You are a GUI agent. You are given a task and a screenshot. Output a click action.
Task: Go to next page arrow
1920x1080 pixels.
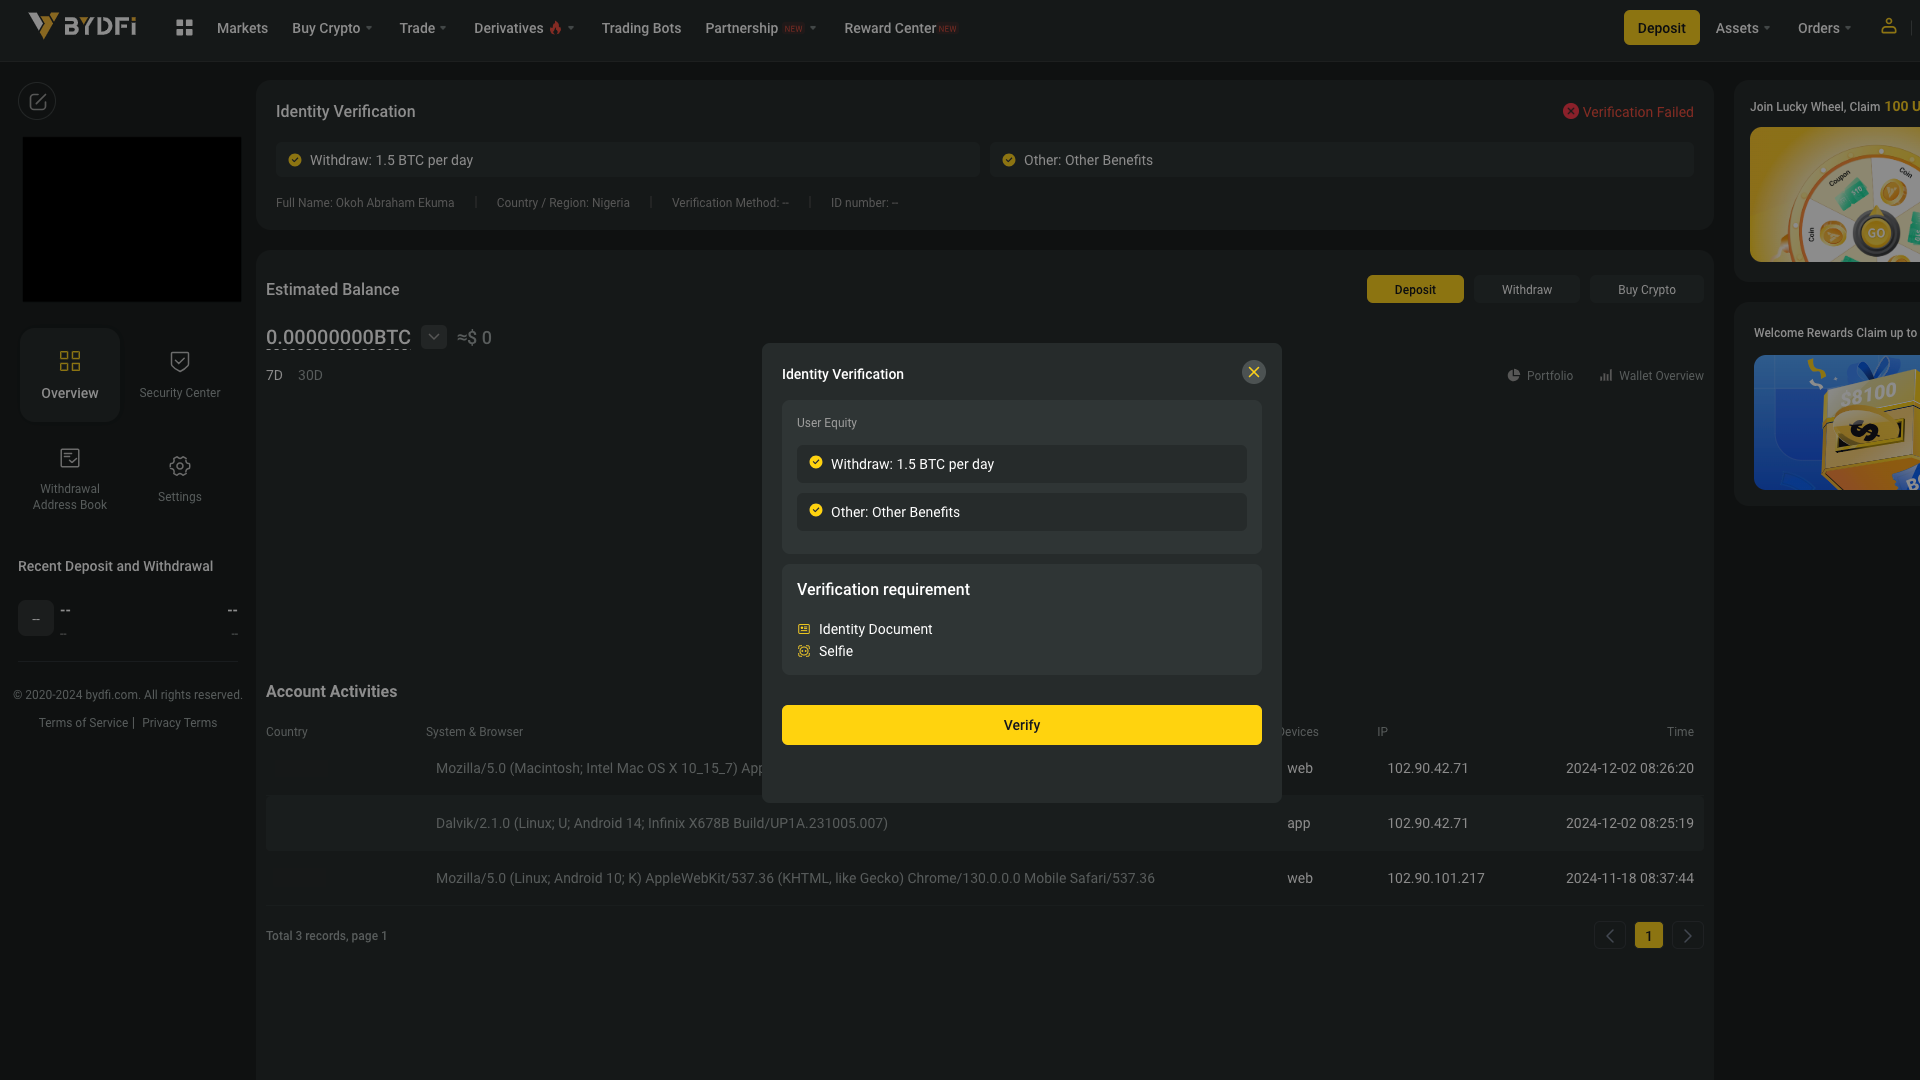[x=1687, y=936]
